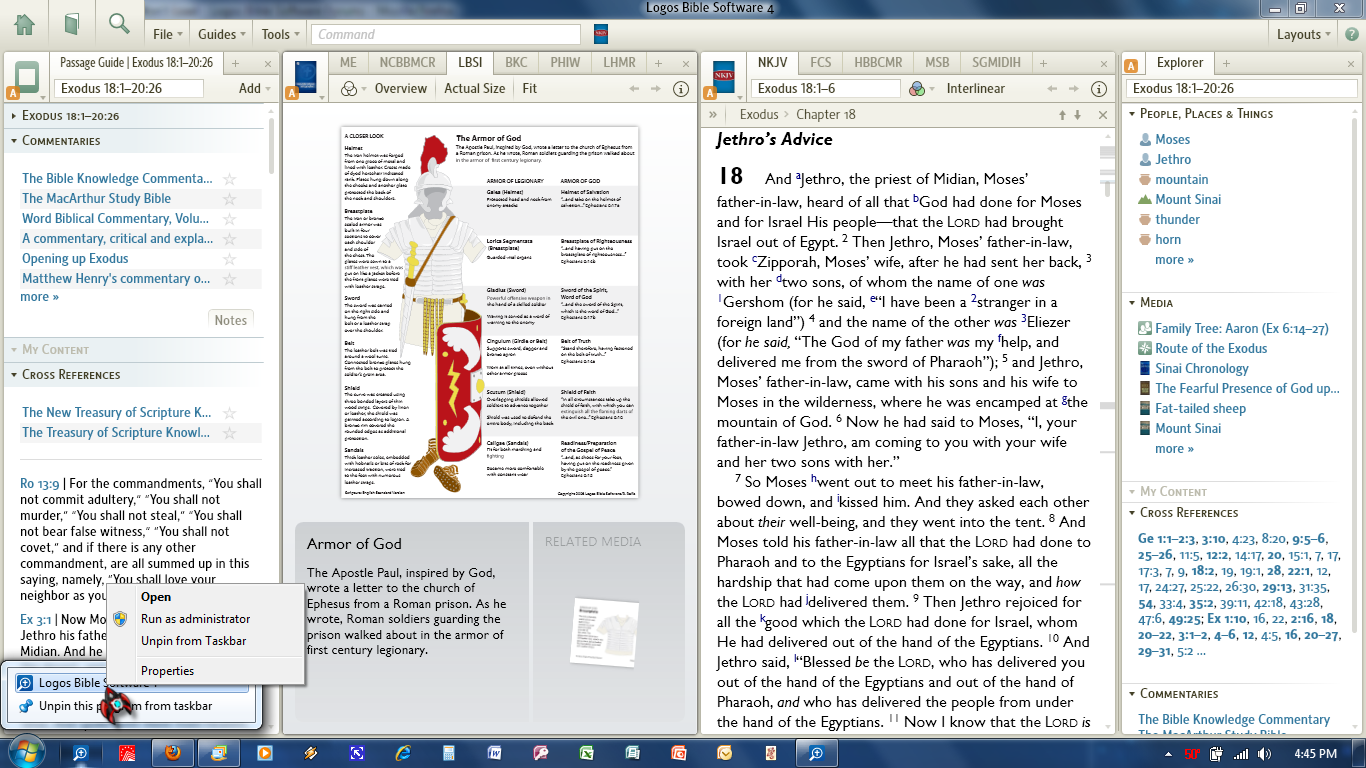This screenshot has width=1366, height=768.
Task: Open the Guides dropdown menu
Action: tap(222, 34)
